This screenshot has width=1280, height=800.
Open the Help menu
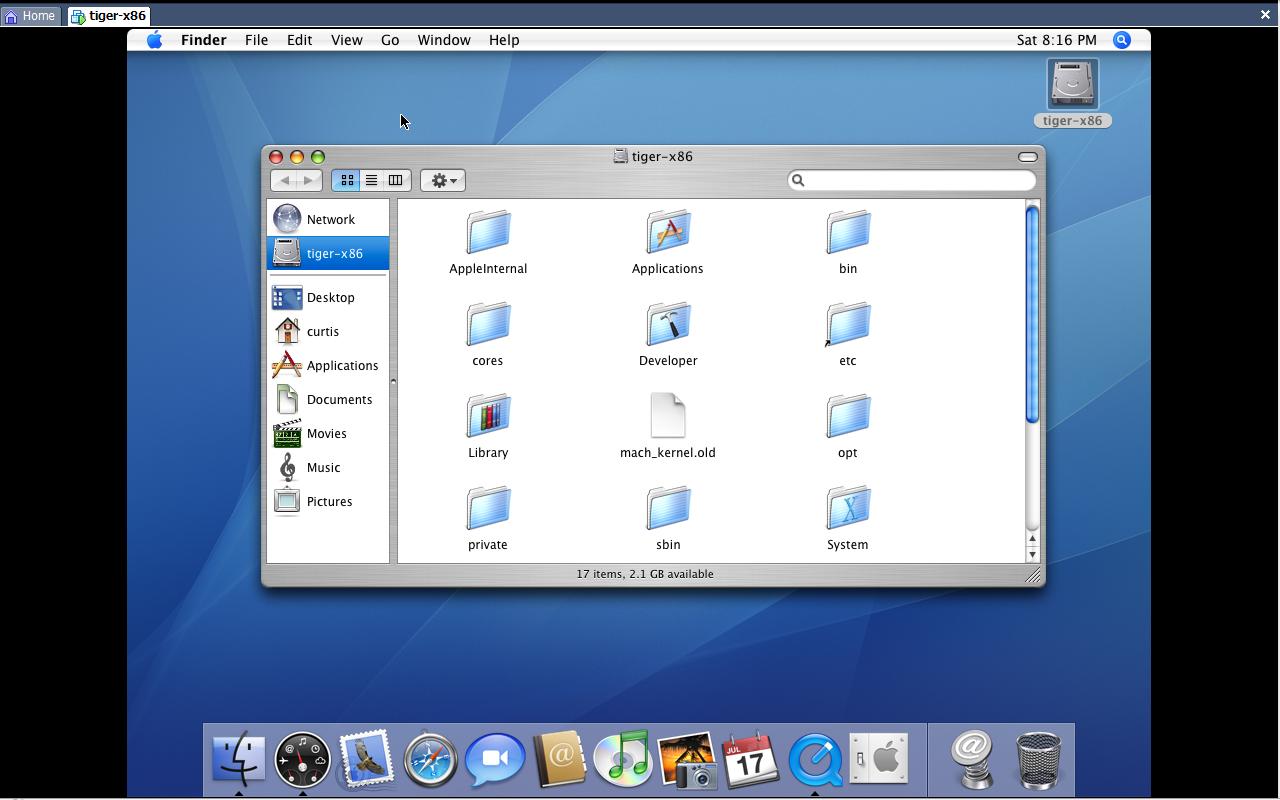pos(504,40)
